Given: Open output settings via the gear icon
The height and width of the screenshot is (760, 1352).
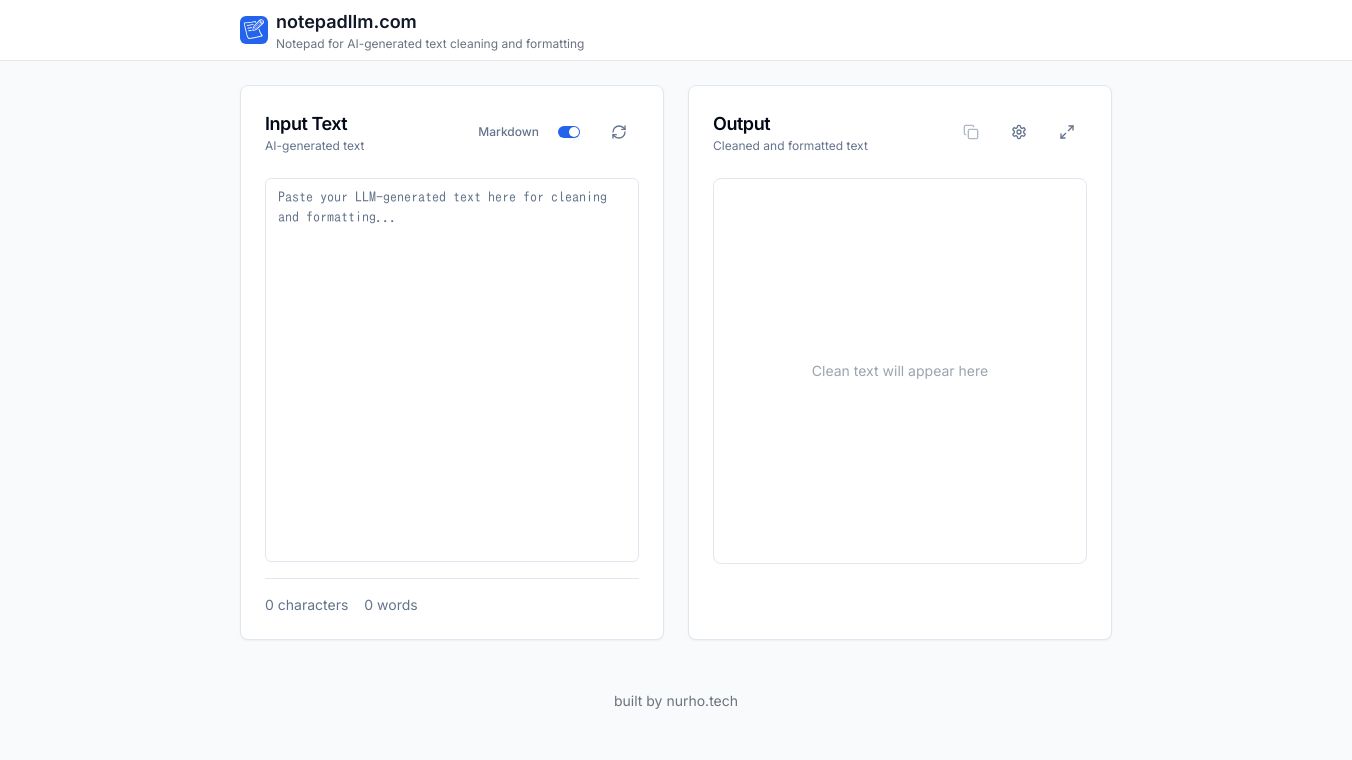Looking at the screenshot, I should tap(1019, 132).
